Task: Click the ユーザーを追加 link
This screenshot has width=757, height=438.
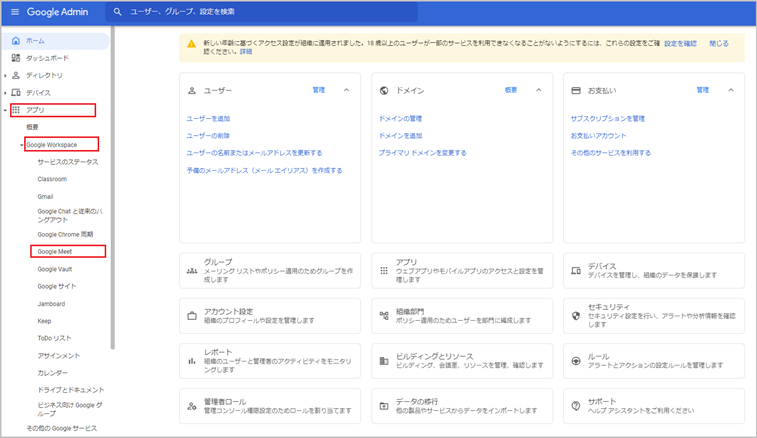Action: point(208,118)
